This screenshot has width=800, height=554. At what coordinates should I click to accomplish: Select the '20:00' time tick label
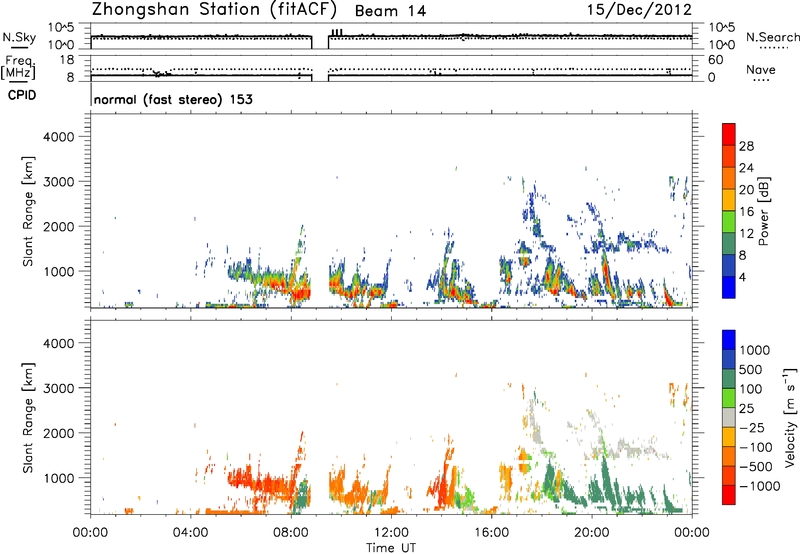591,533
